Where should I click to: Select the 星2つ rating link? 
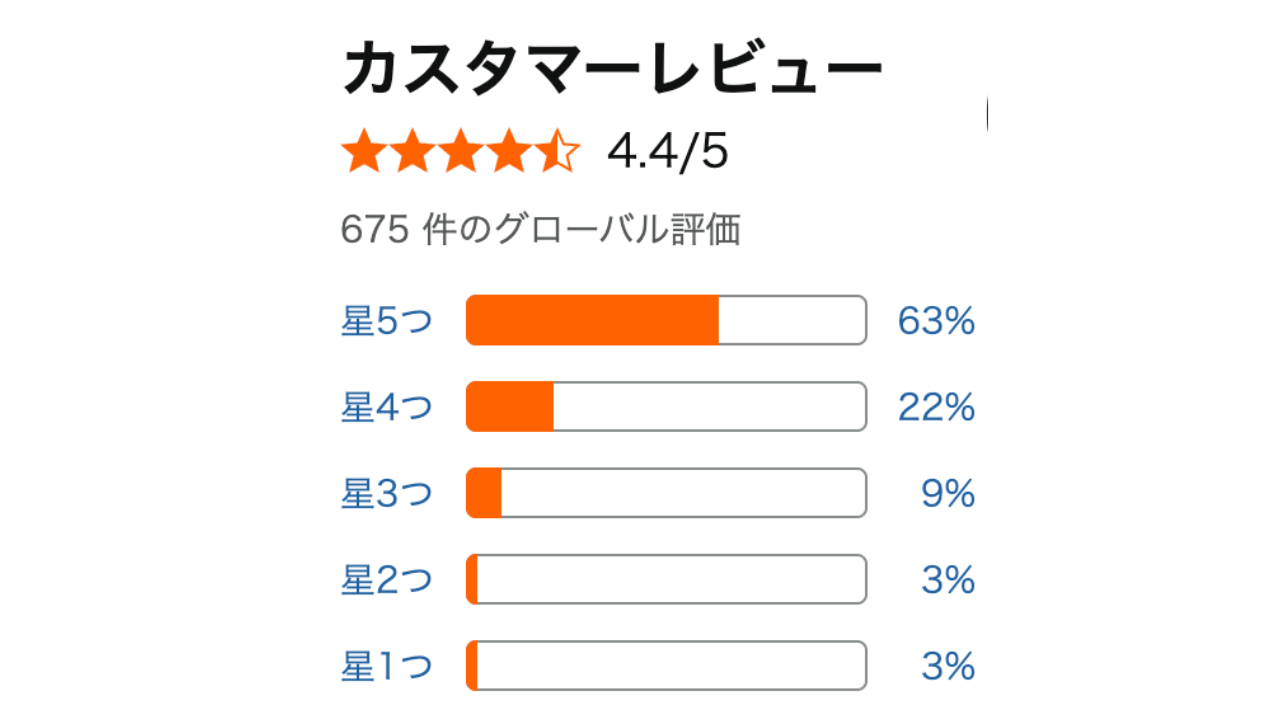tap(387, 580)
